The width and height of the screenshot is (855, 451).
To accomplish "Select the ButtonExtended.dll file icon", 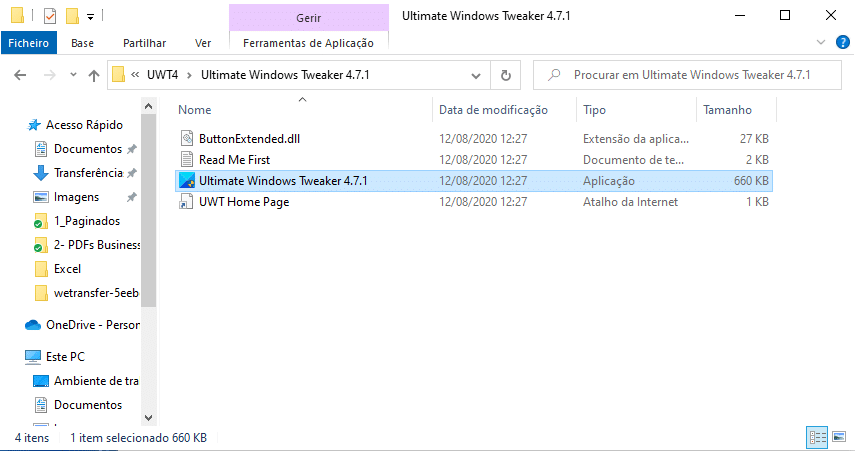I will (186, 139).
